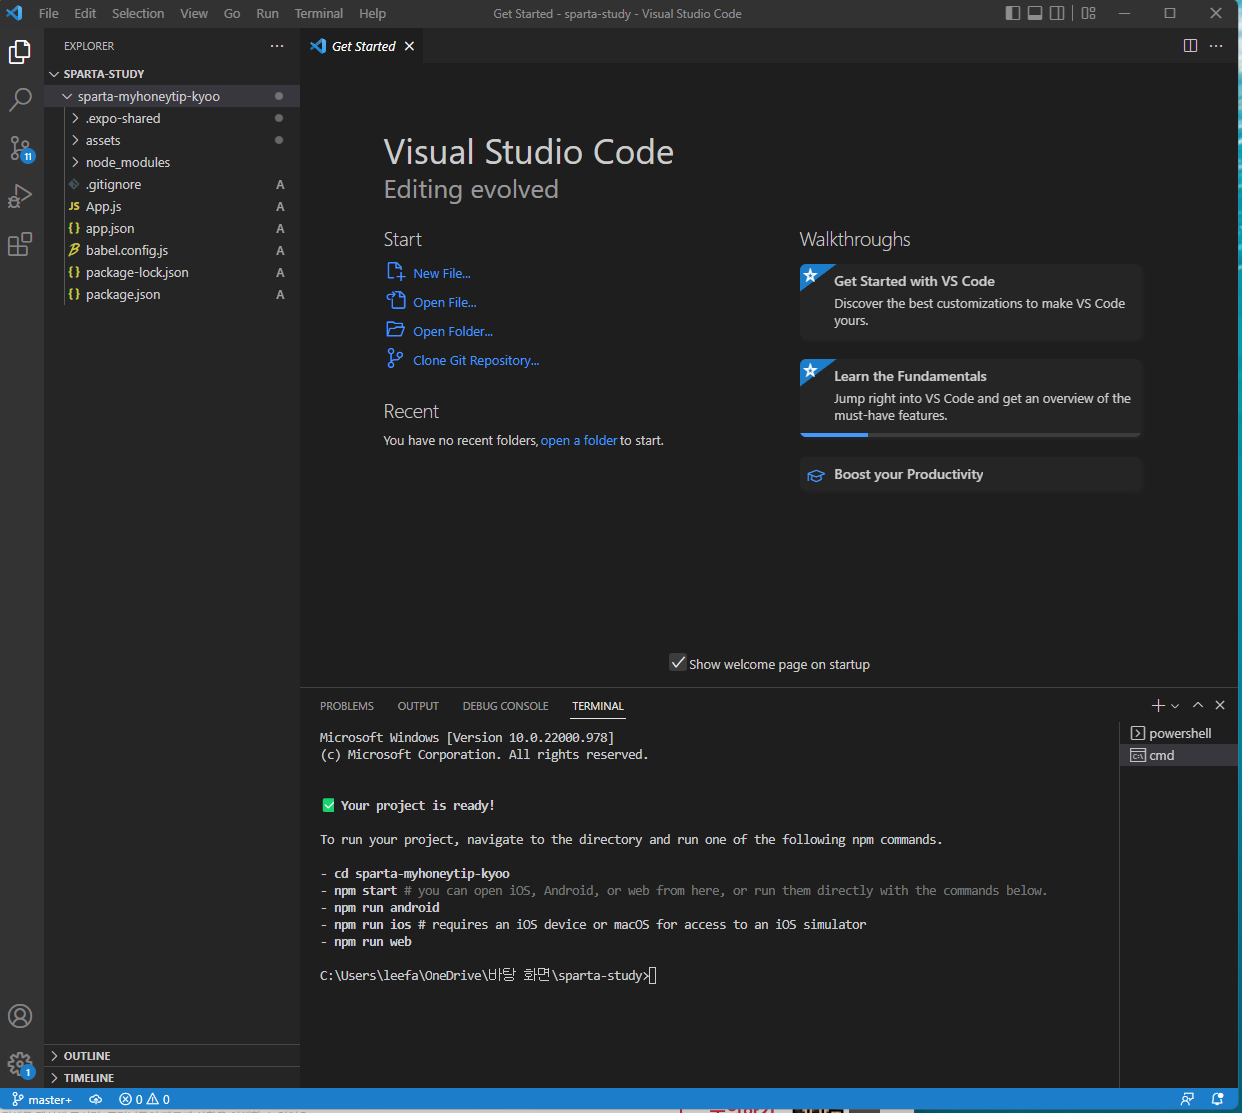
Task: Expand the Boost your Productivity walkthrough
Action: point(970,475)
